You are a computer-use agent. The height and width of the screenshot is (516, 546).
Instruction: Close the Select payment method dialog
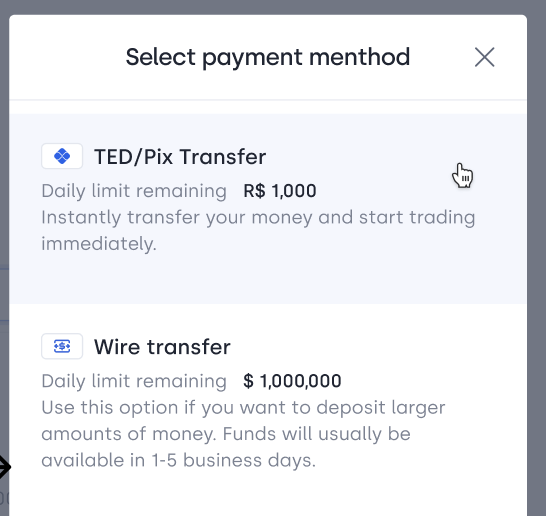[484, 57]
